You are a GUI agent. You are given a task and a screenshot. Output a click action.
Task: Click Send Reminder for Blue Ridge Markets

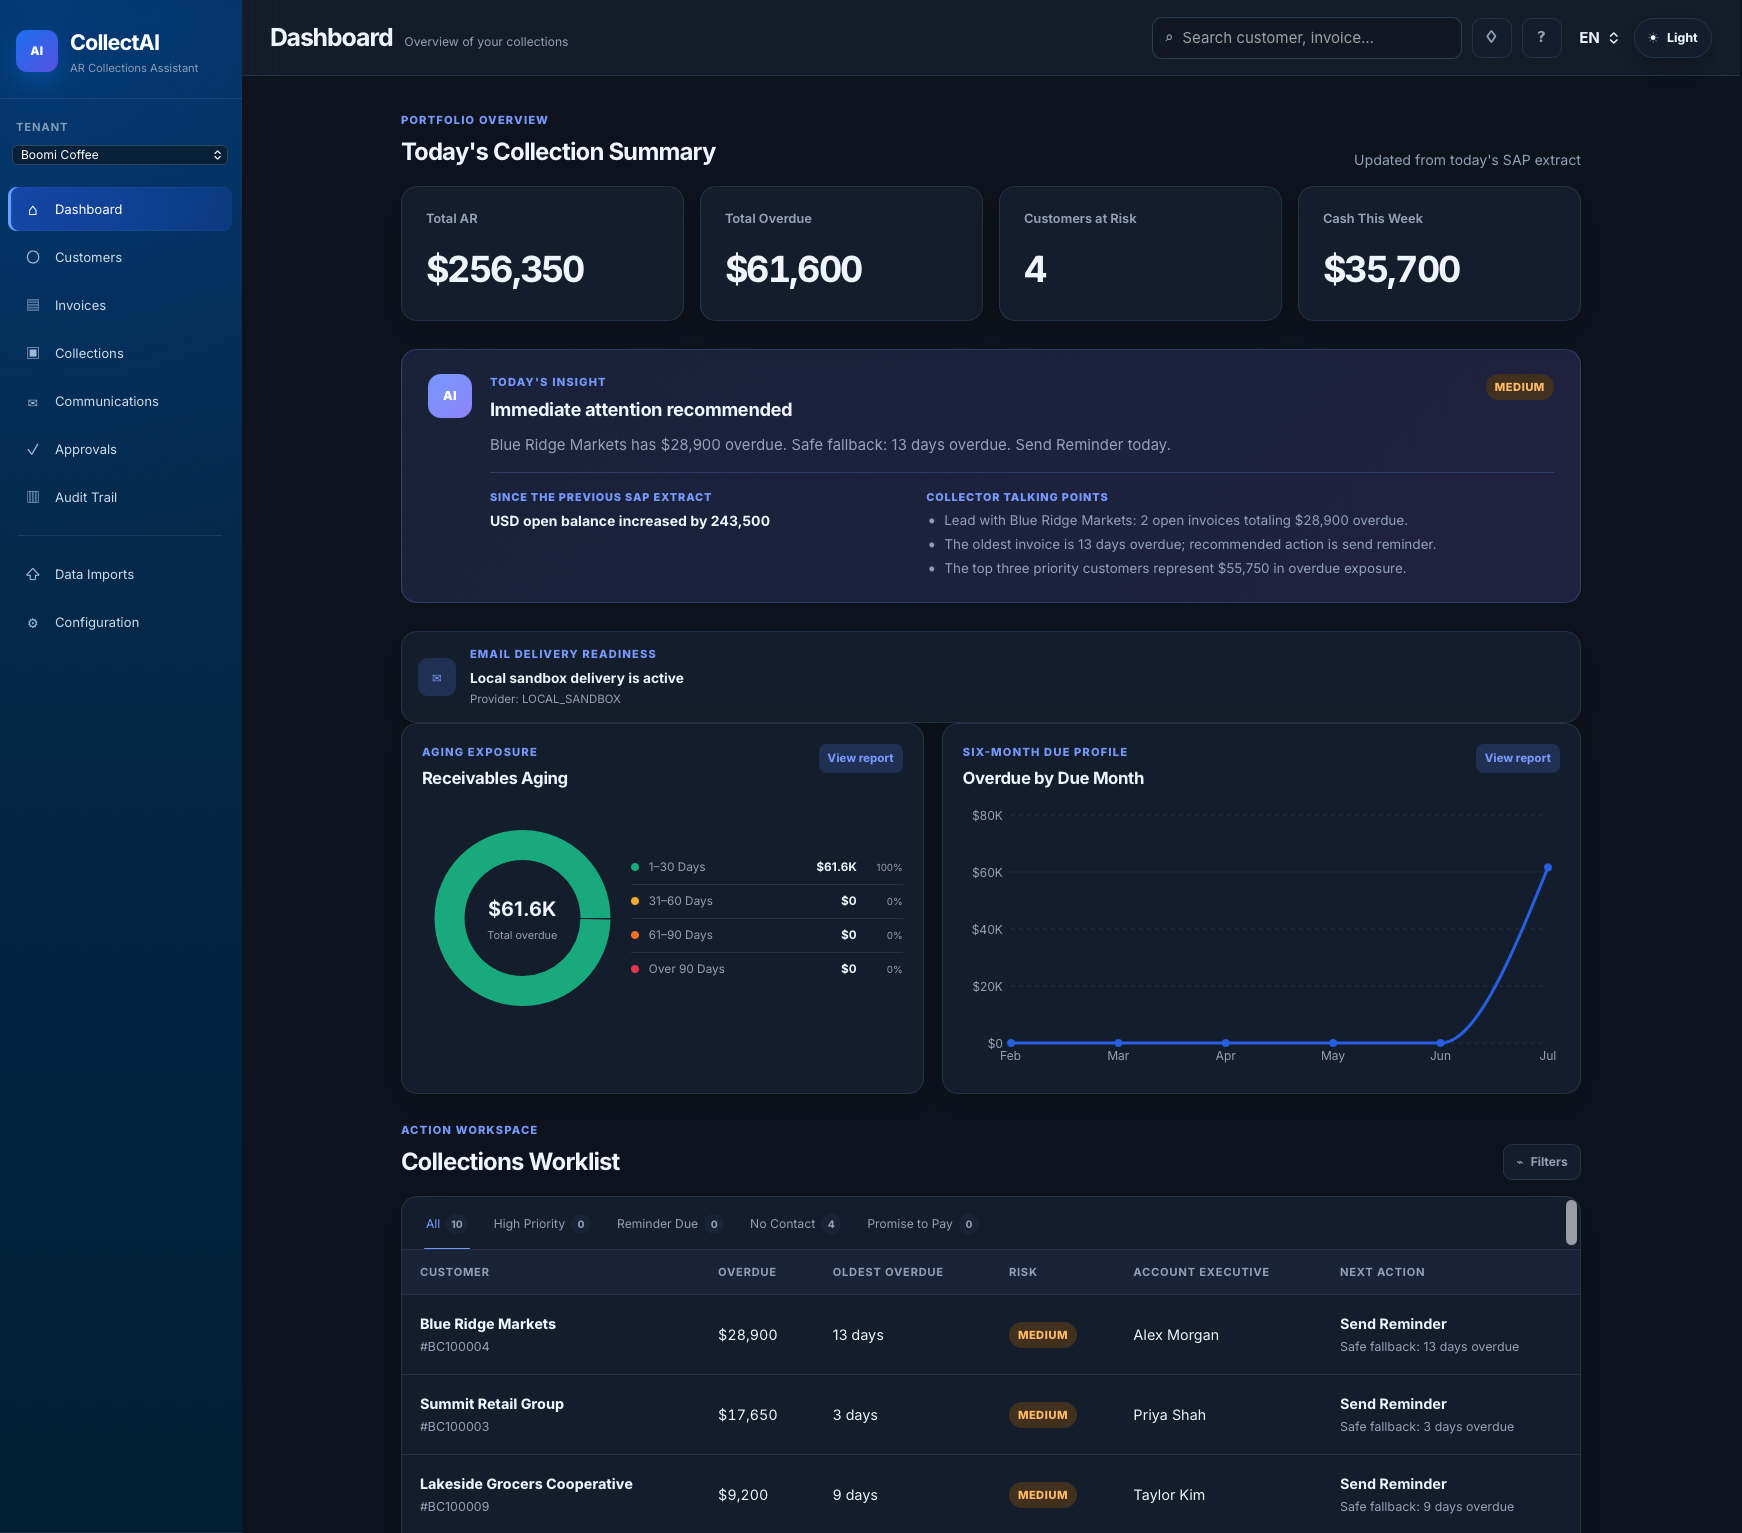(1393, 1324)
